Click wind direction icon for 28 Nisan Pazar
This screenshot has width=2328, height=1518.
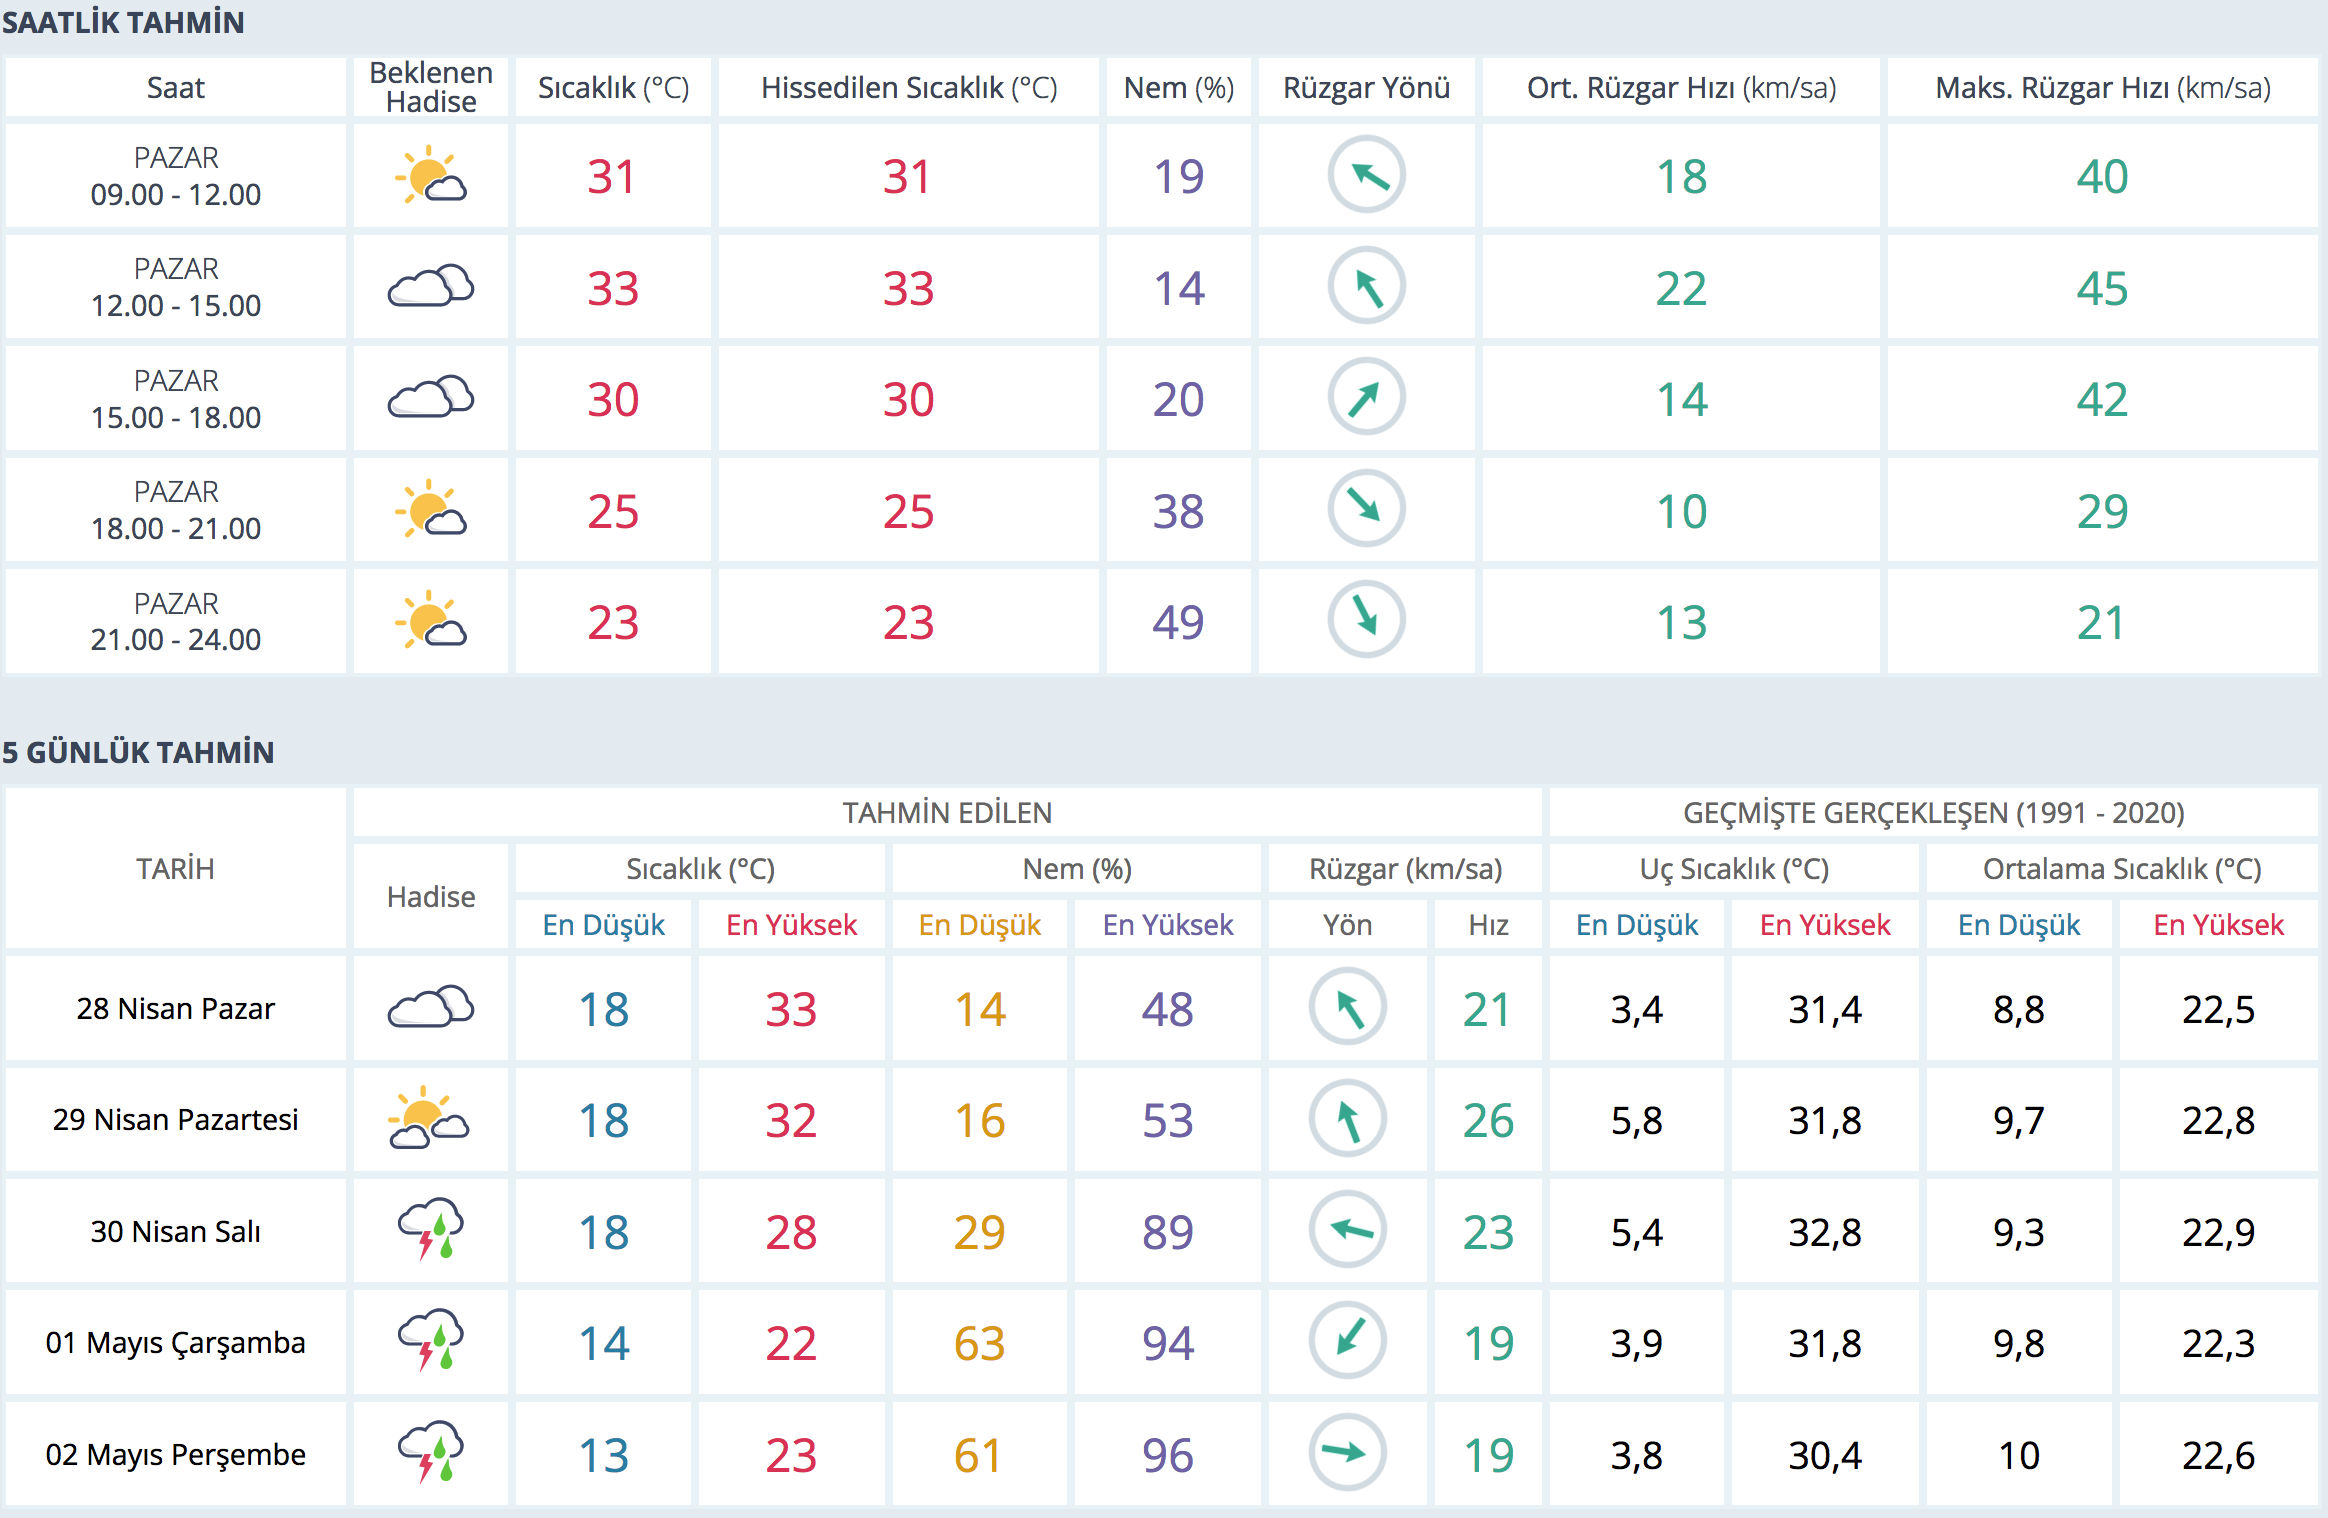pos(1347,1007)
